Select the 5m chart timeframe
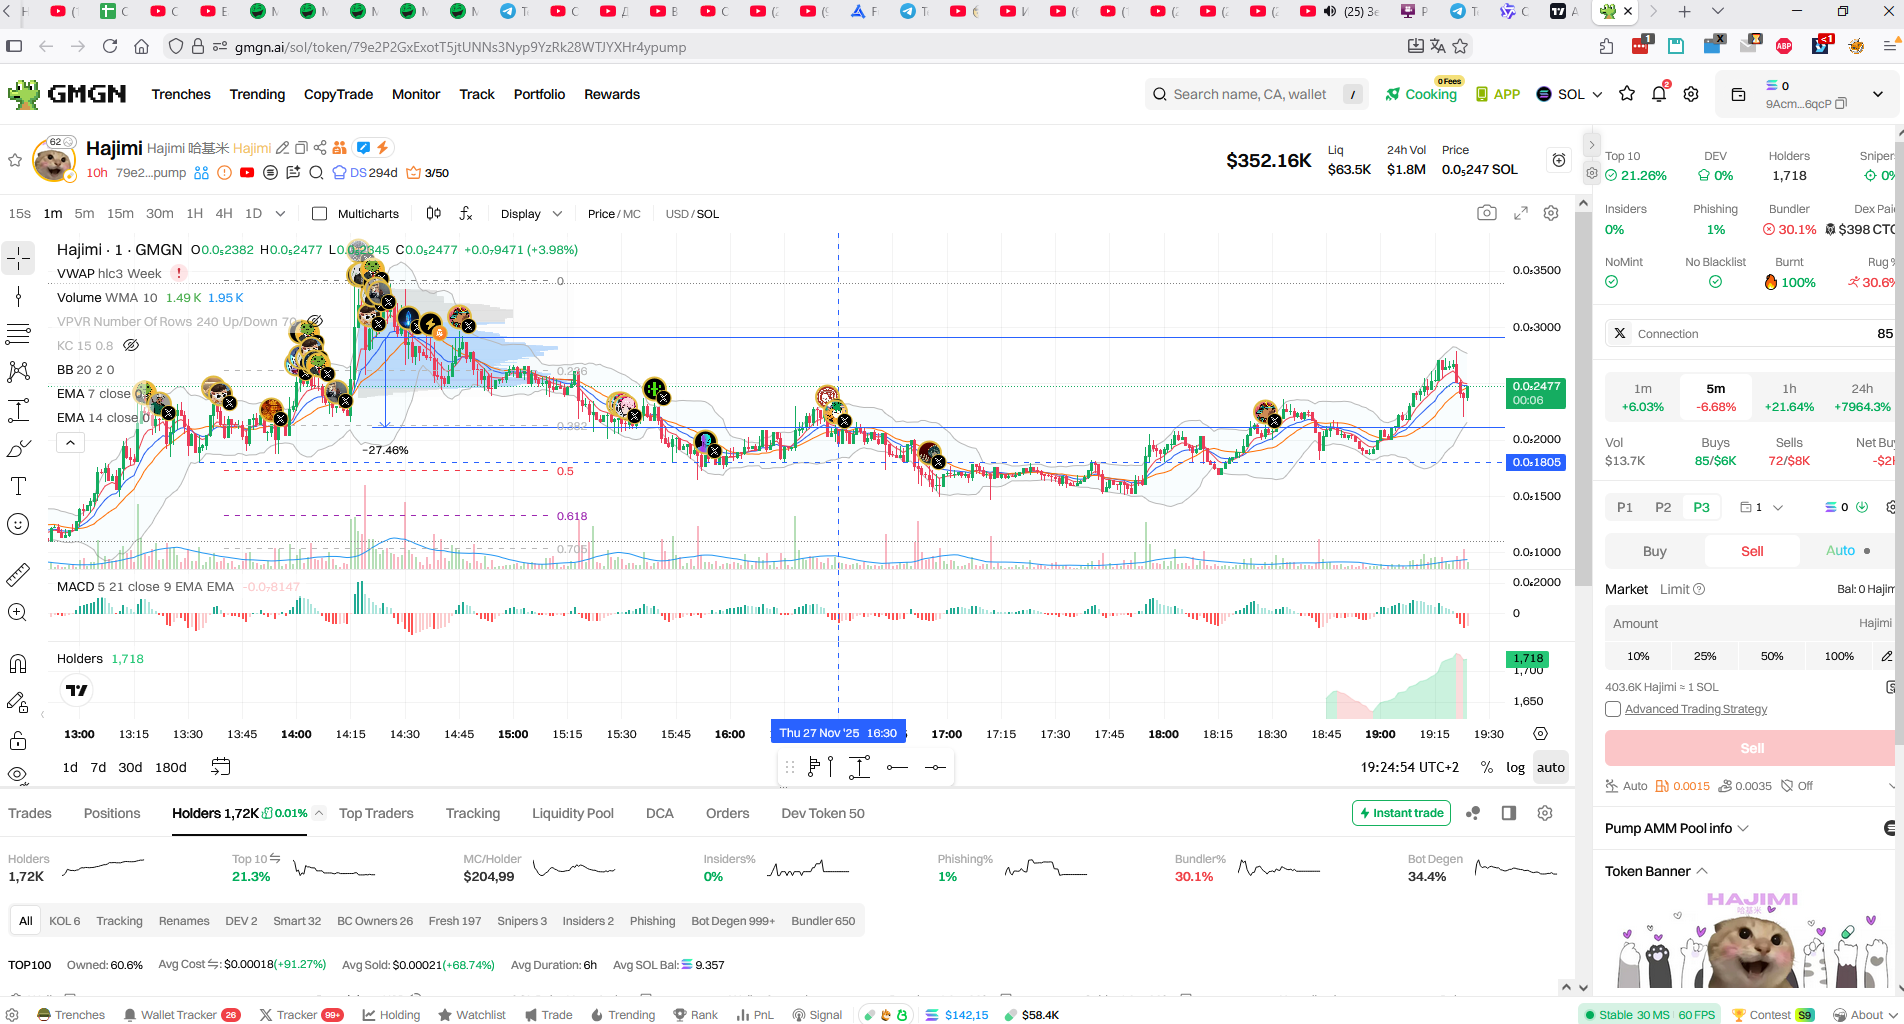Viewport: 1904px width, 1024px height. click(x=84, y=213)
